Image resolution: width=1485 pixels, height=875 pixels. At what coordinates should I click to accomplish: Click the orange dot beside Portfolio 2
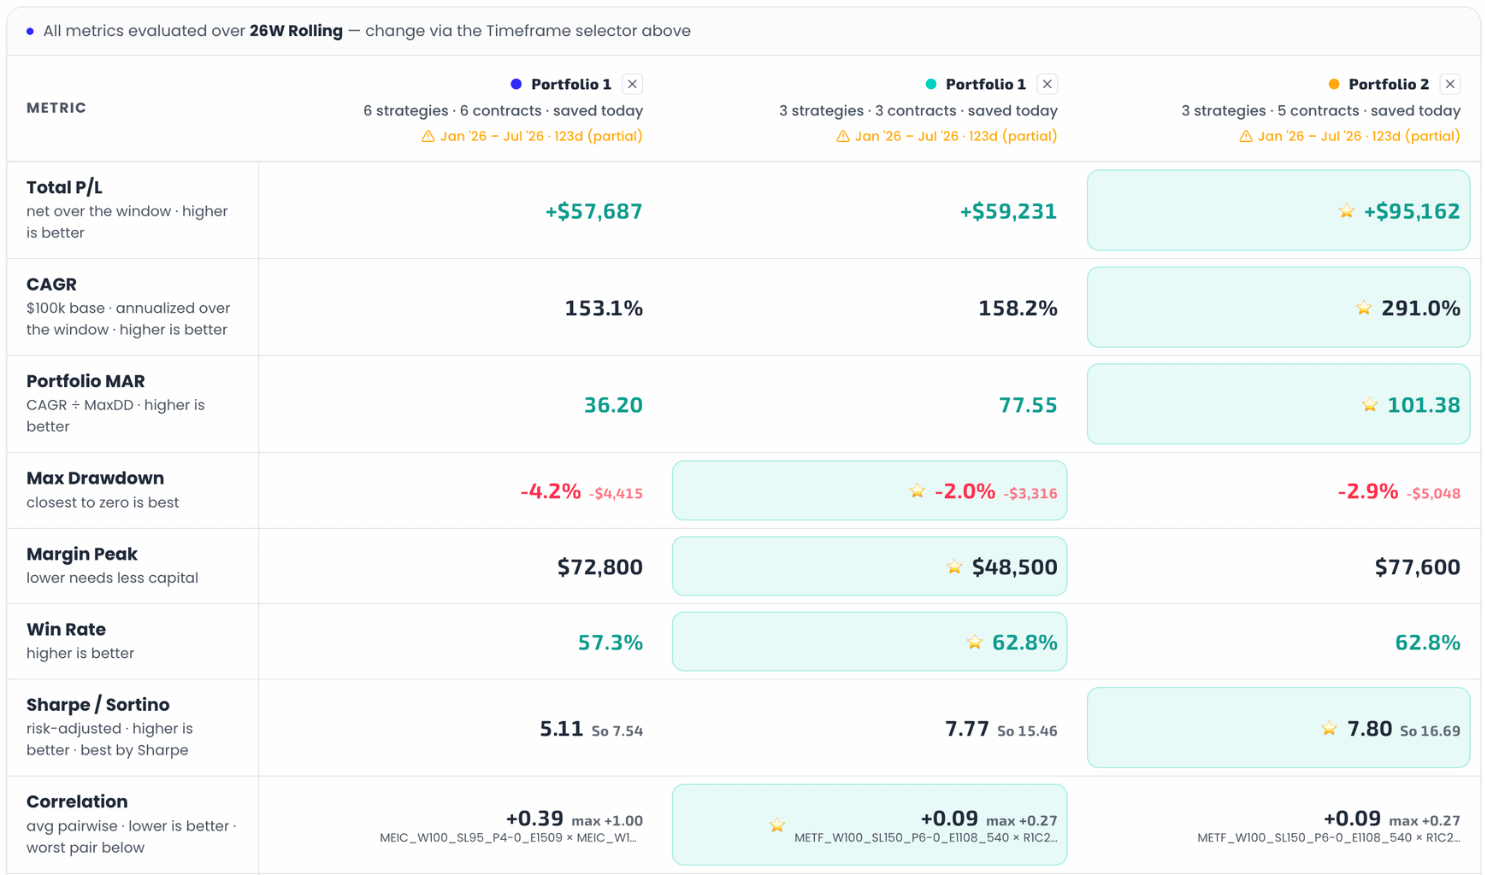(x=1334, y=84)
